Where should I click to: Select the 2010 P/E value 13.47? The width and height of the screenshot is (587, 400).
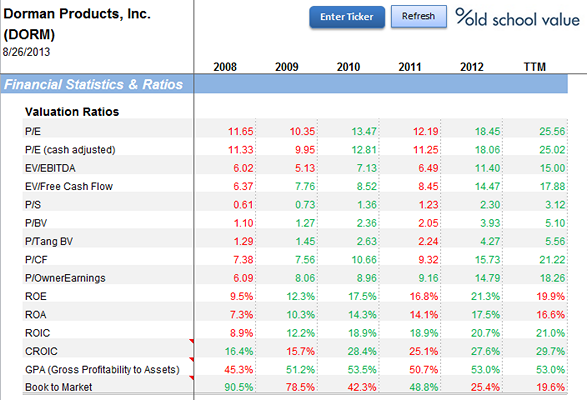(364, 131)
